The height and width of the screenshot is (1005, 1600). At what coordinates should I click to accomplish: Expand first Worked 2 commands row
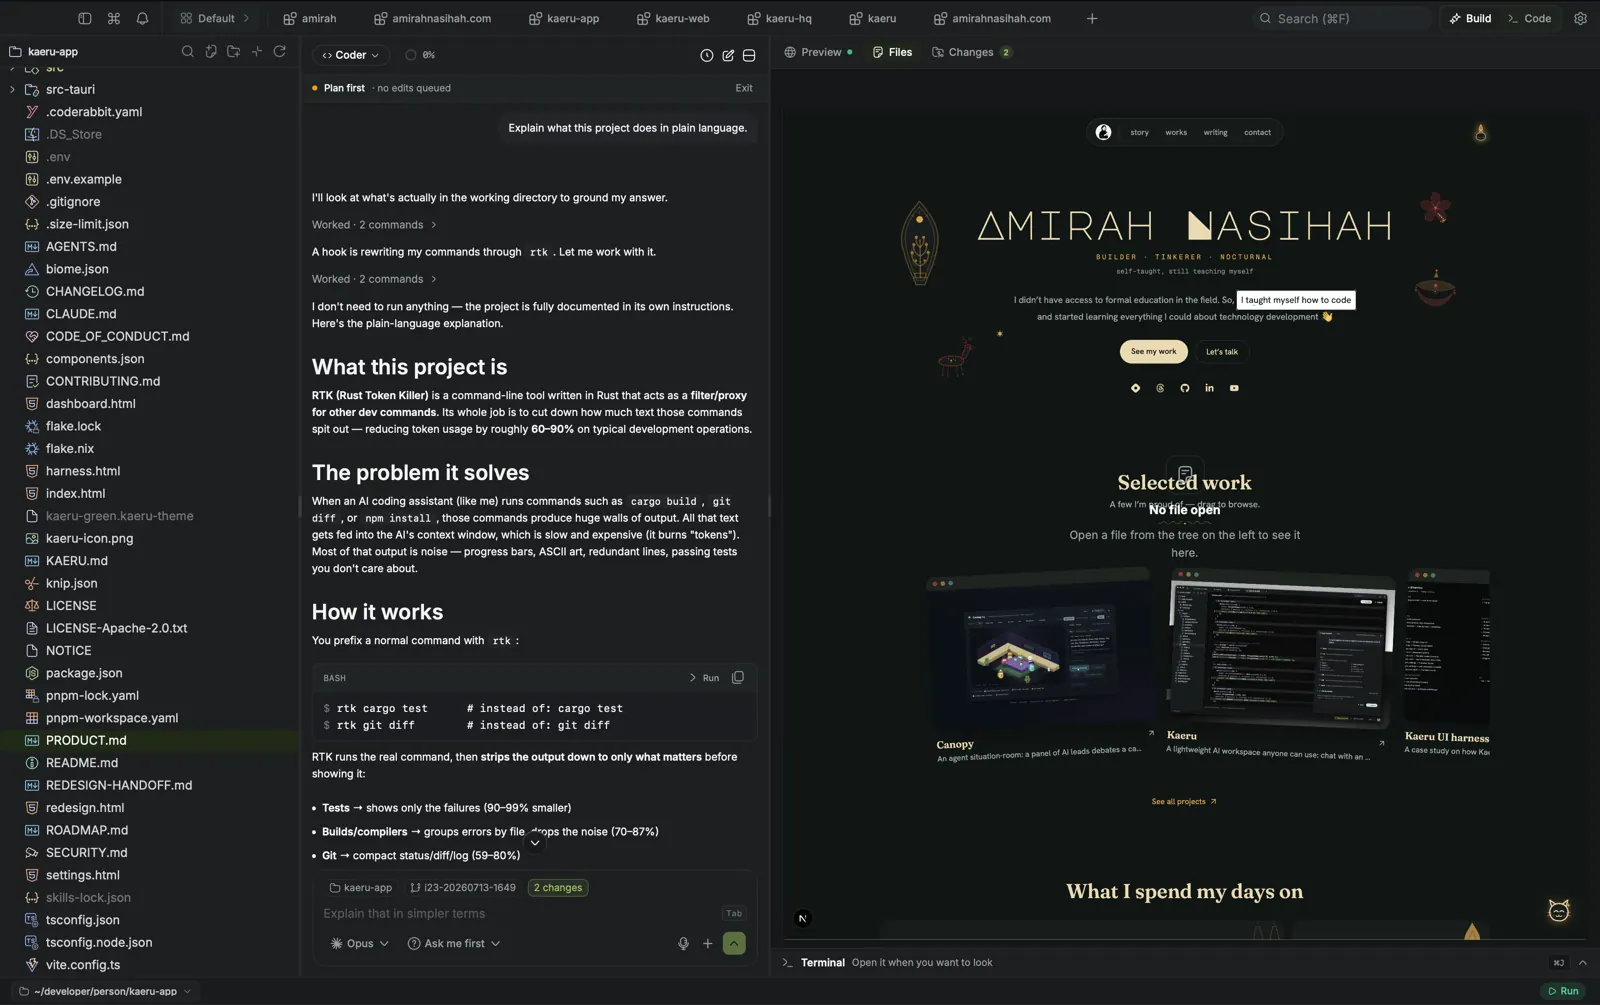point(374,225)
